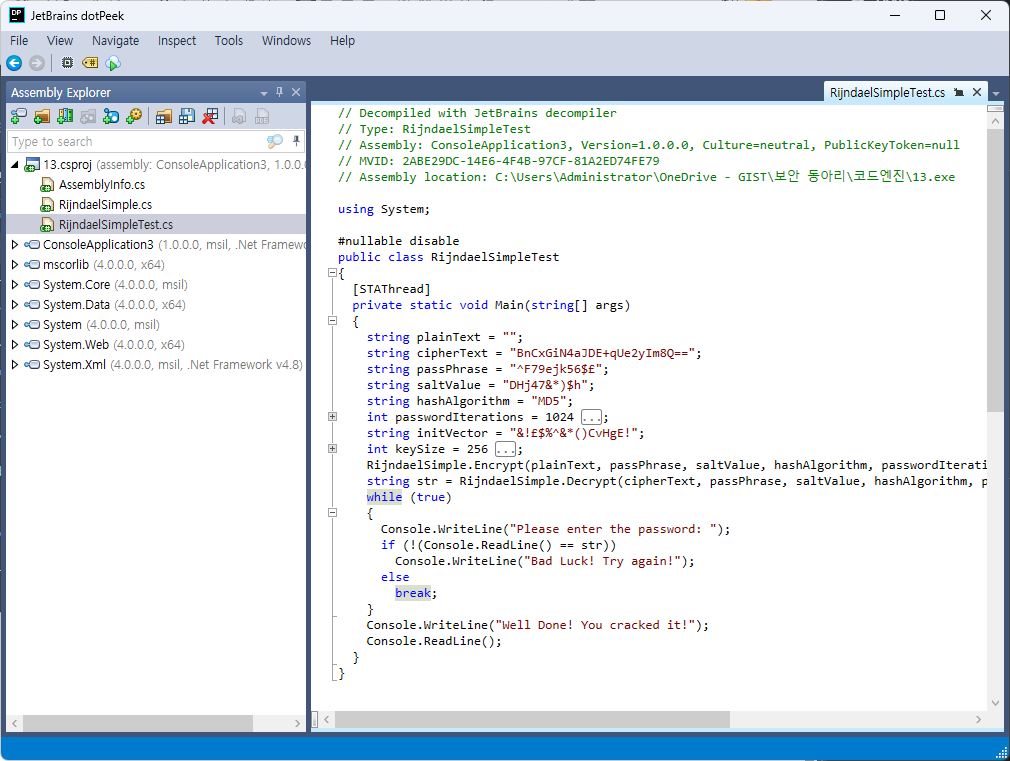Click the gear with plus add-process icon
This screenshot has height=761, width=1010.
[x=134, y=116]
